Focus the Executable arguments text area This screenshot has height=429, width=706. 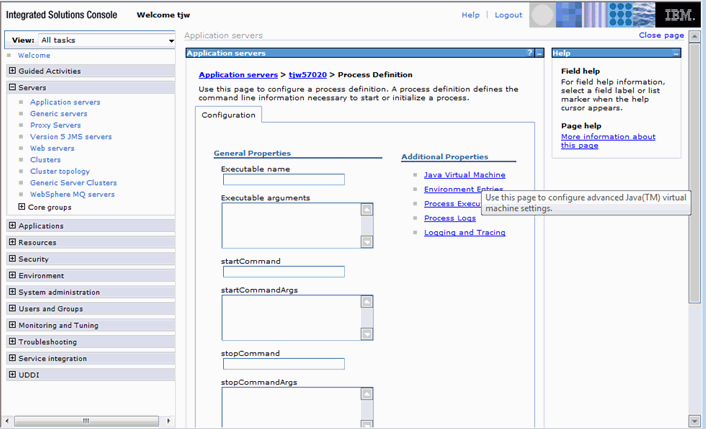[x=291, y=226]
